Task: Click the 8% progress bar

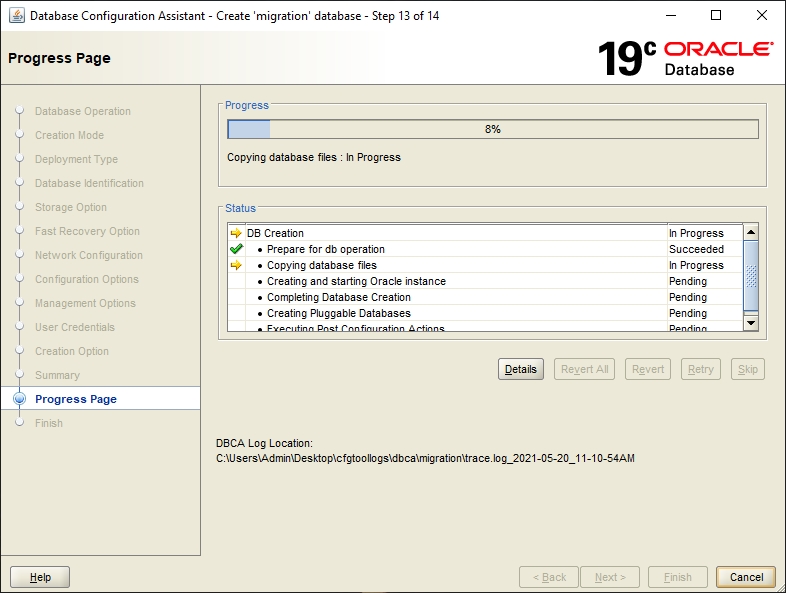Action: tap(492, 129)
